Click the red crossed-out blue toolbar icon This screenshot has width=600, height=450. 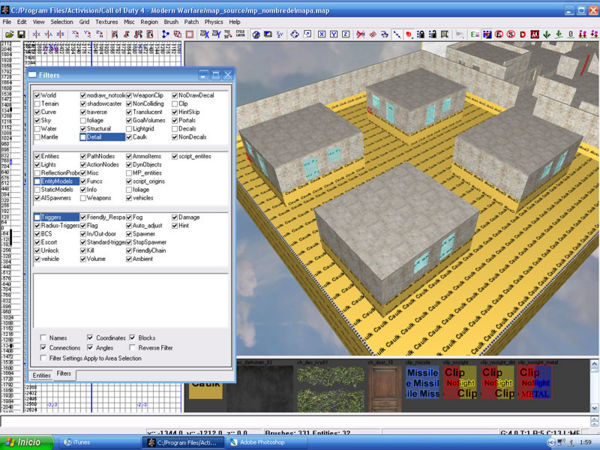360,34
